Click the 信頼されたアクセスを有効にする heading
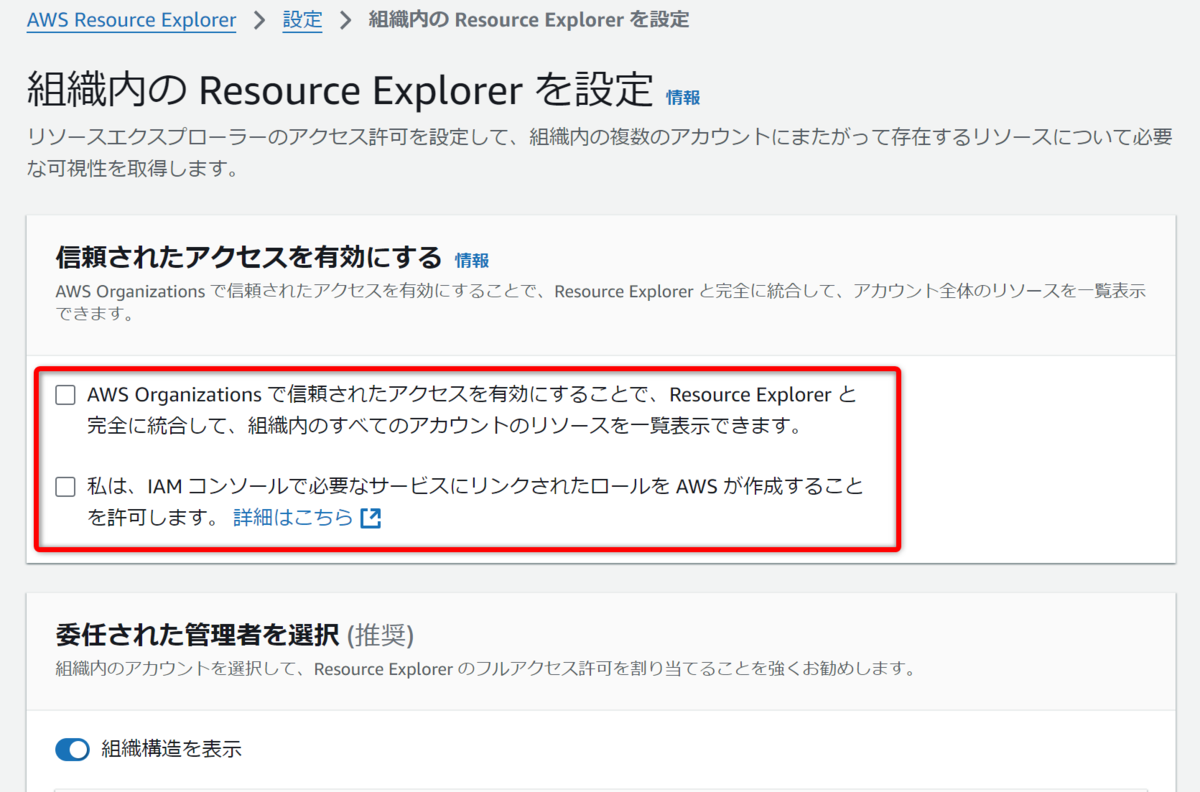The height and width of the screenshot is (792, 1200). (249, 258)
